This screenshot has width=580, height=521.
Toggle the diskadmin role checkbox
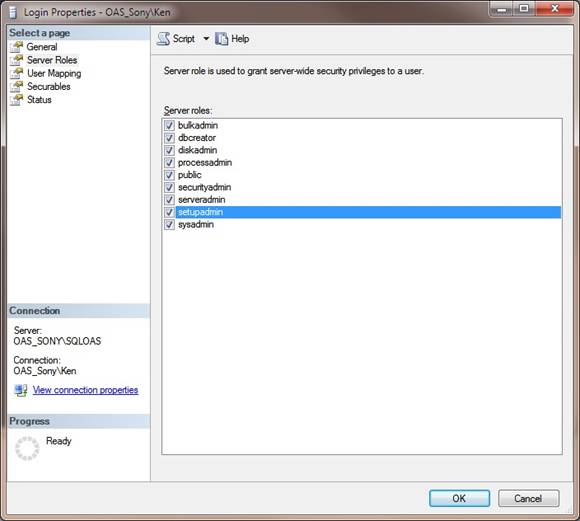point(169,150)
